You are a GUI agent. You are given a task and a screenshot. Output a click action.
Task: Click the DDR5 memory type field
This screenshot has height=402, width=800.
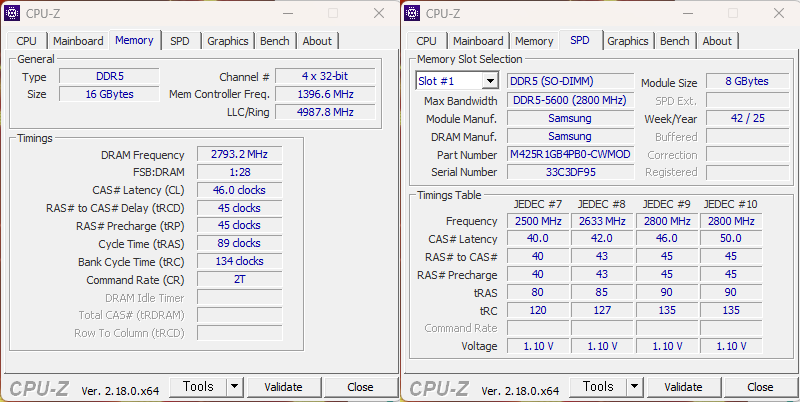(110, 77)
